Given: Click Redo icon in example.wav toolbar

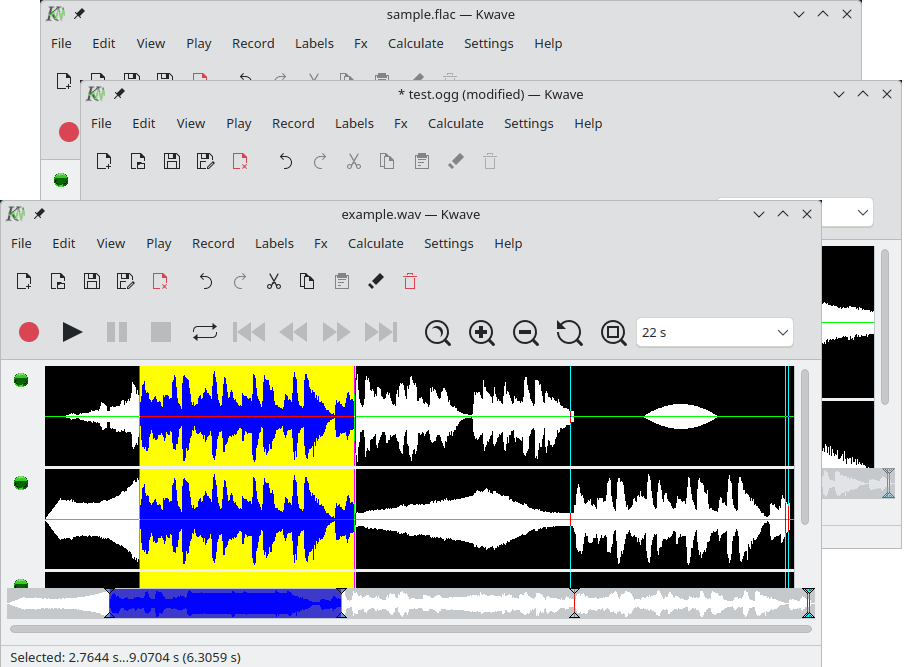Looking at the screenshot, I should [x=240, y=281].
